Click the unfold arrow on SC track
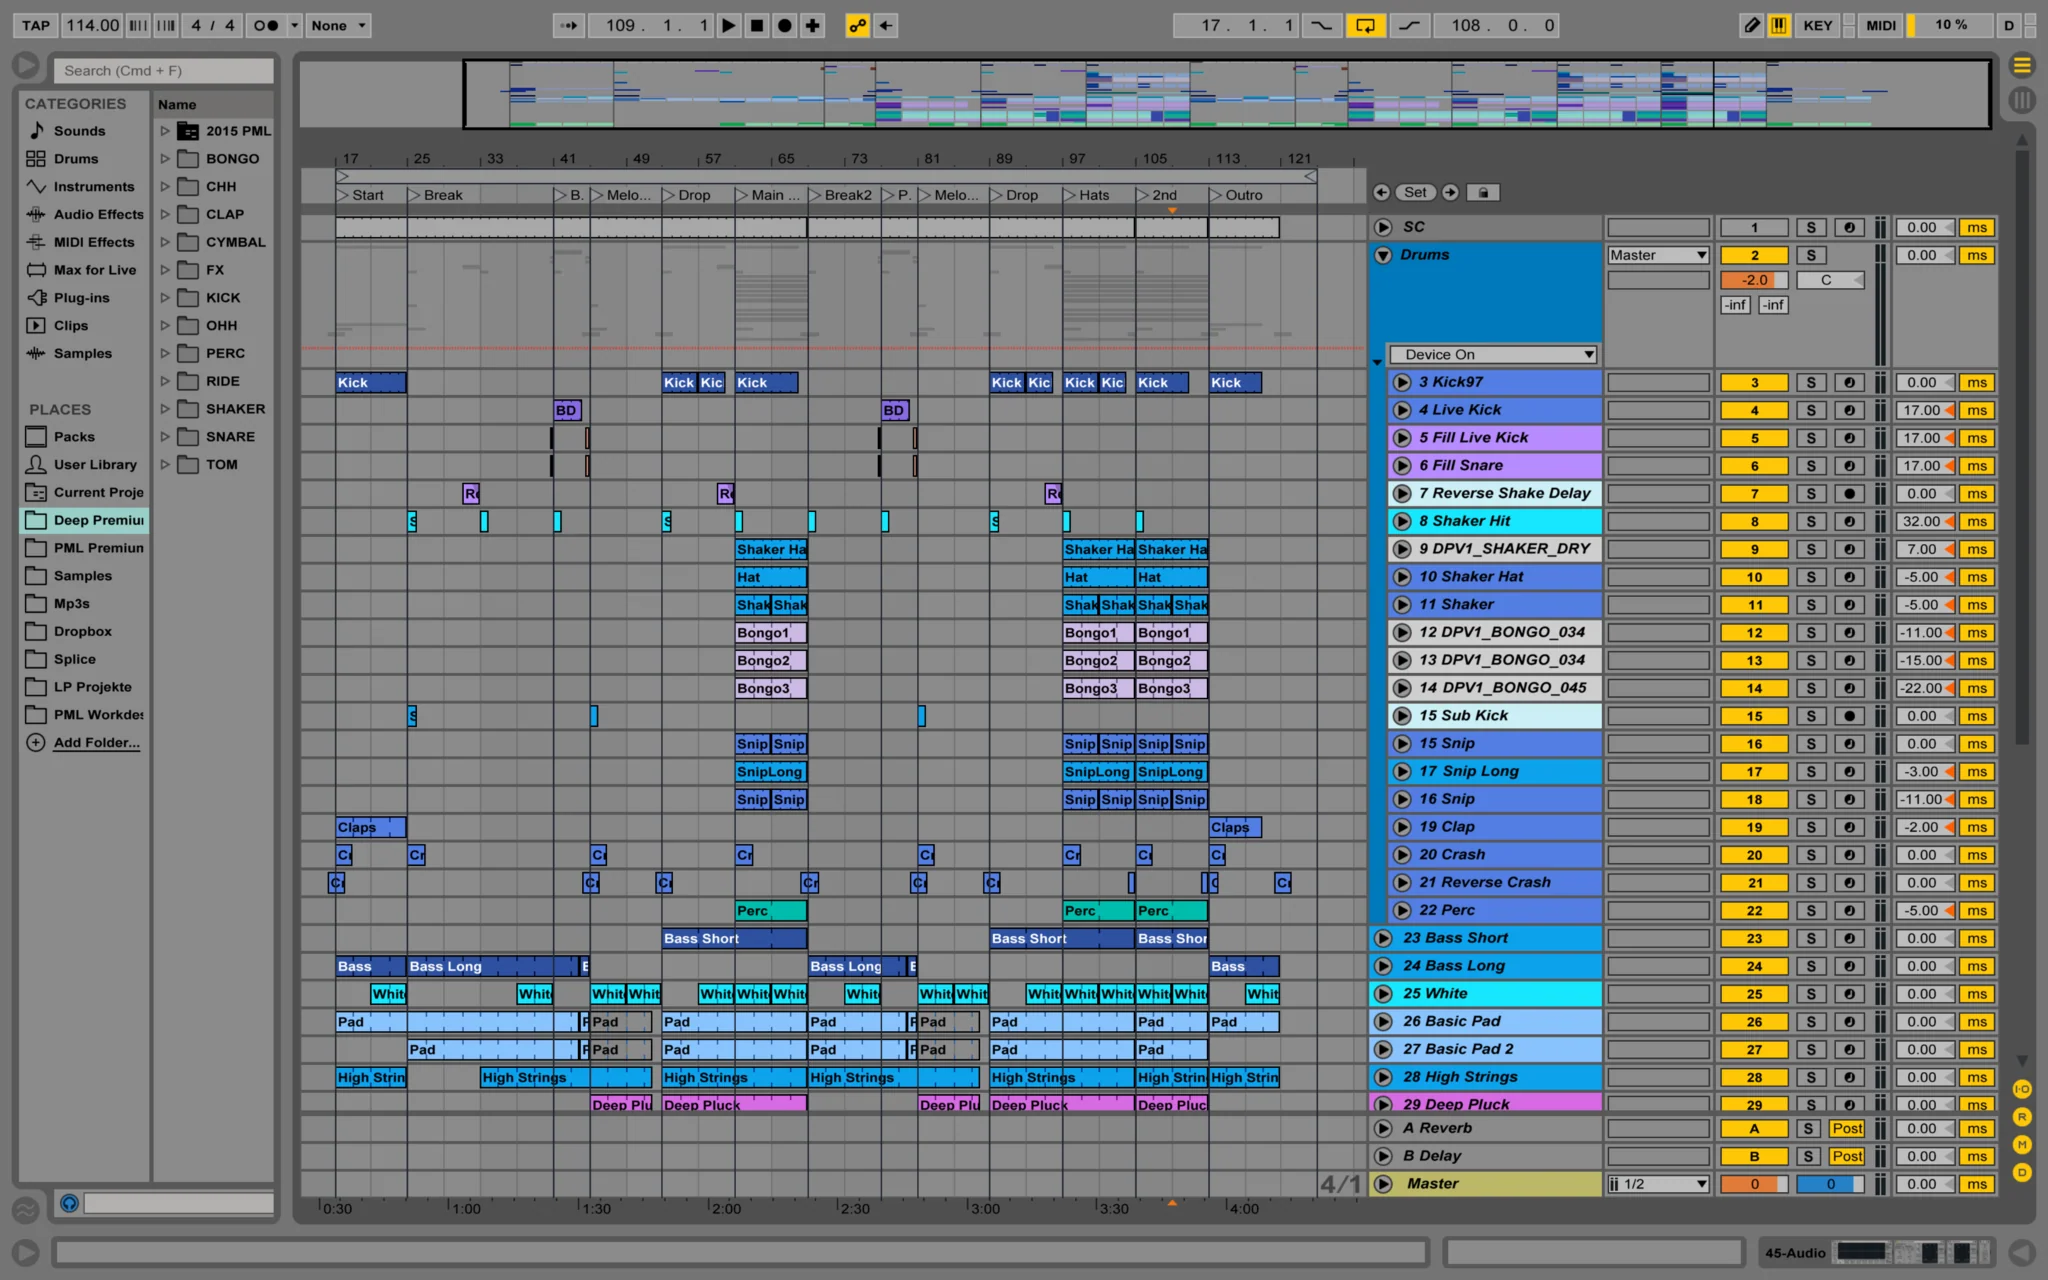This screenshot has width=2048, height=1280. point(1383,227)
